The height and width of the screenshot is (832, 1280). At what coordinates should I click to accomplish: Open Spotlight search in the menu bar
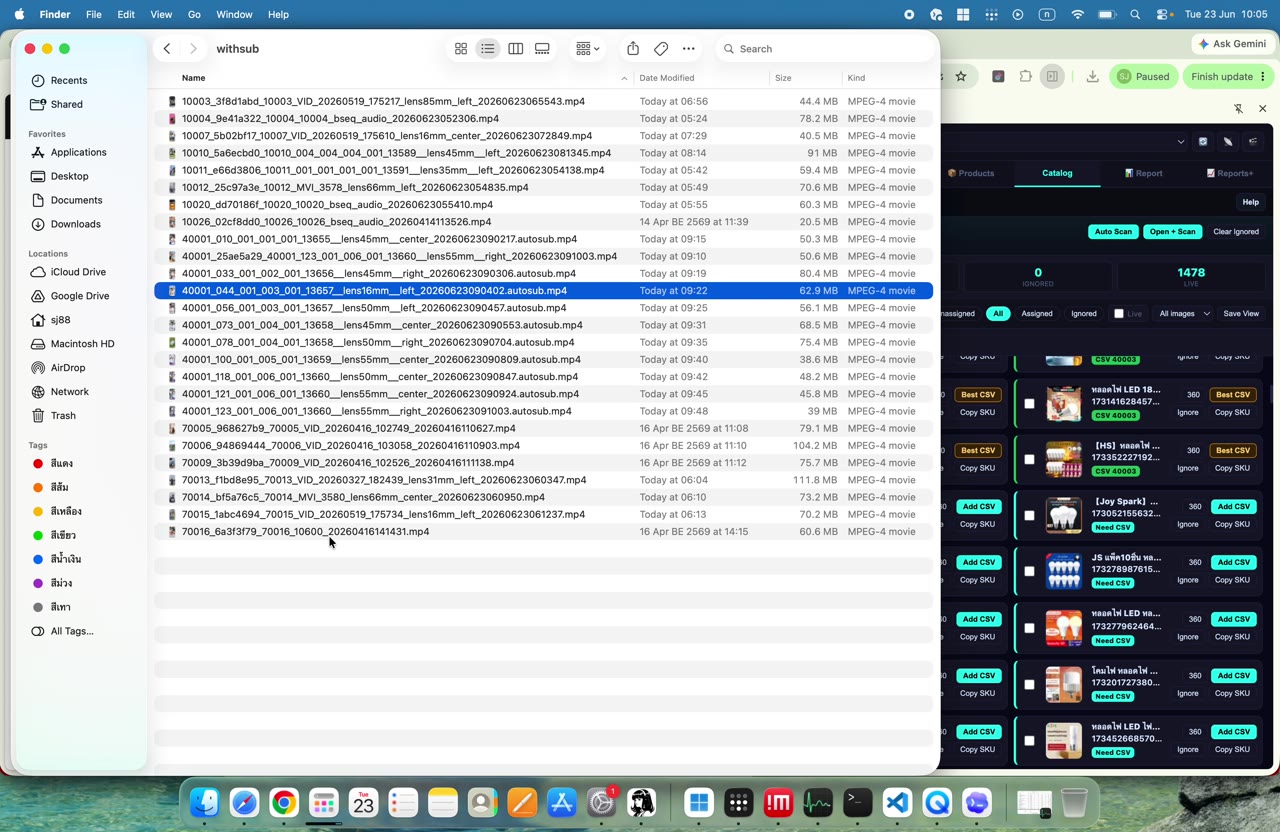pyautogui.click(x=1135, y=15)
